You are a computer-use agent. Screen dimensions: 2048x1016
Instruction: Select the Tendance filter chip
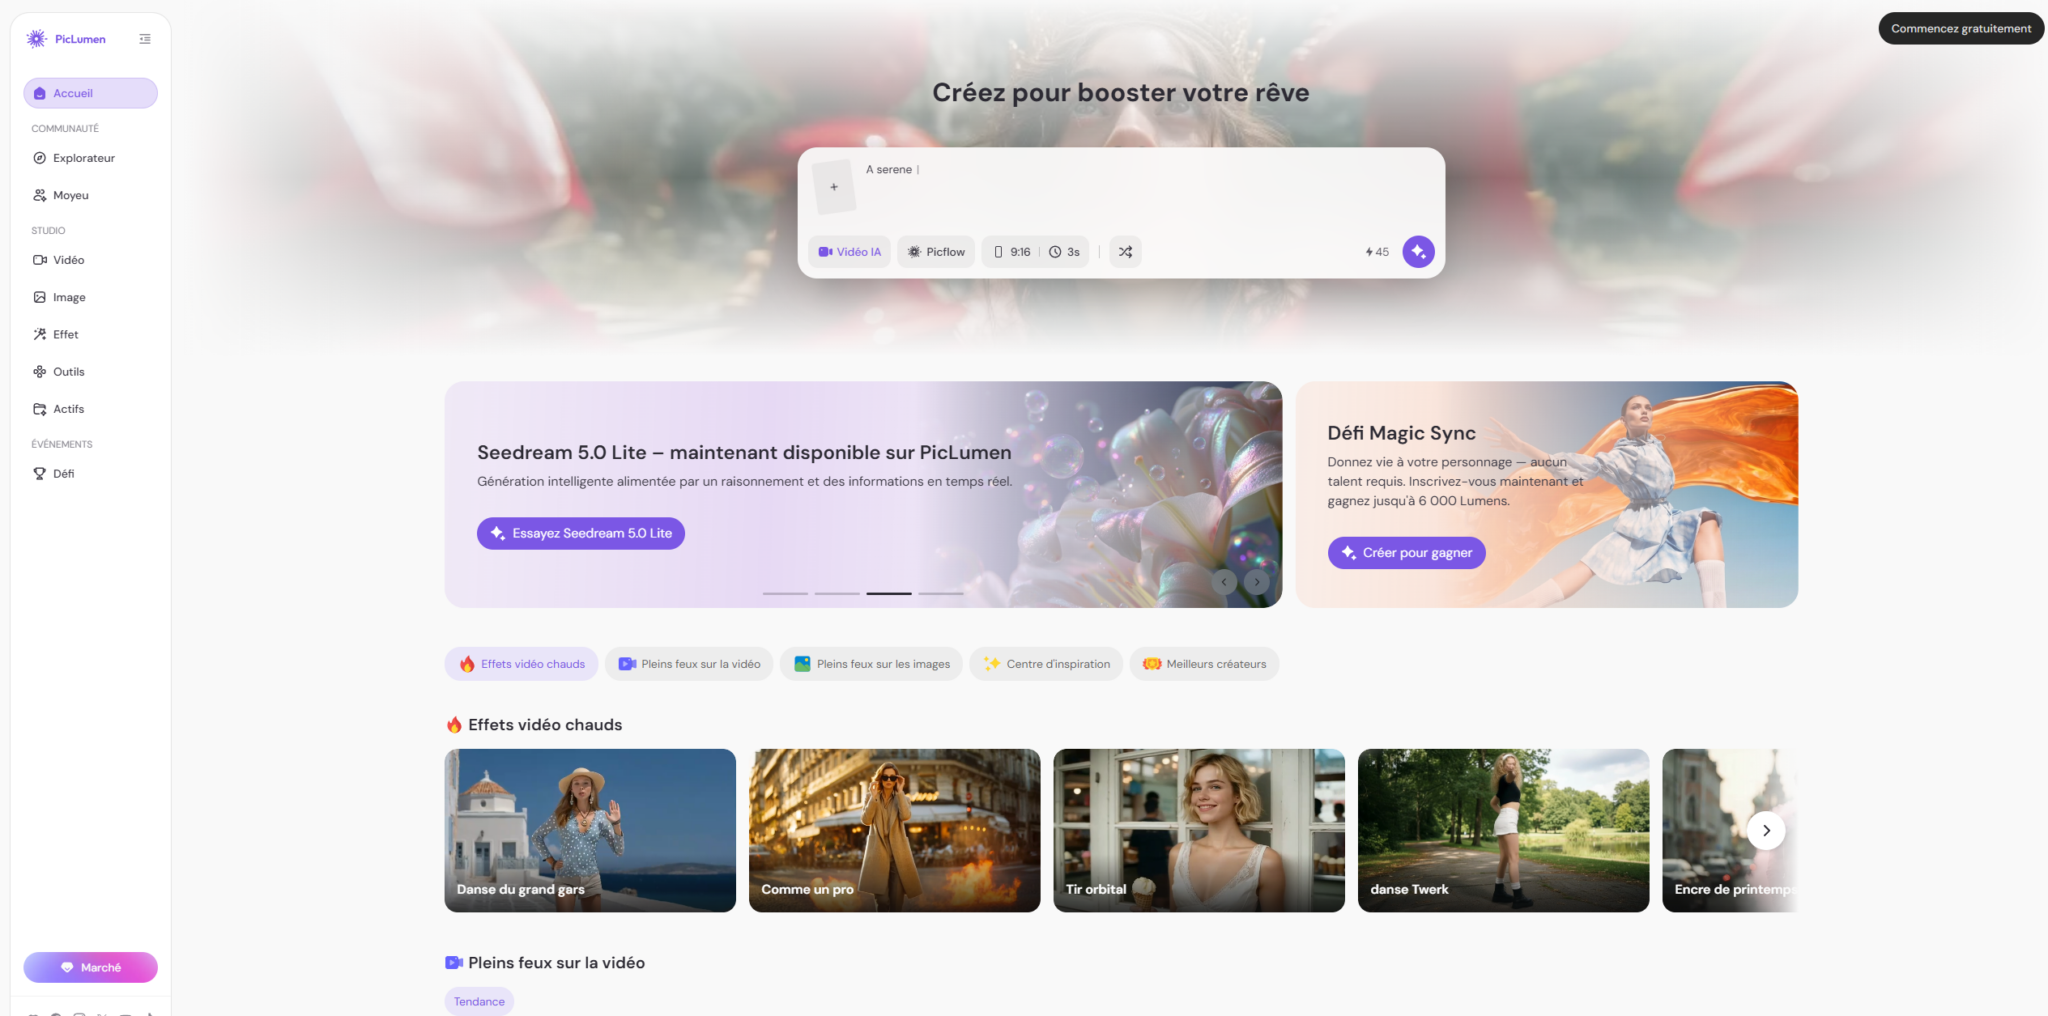tap(479, 1001)
